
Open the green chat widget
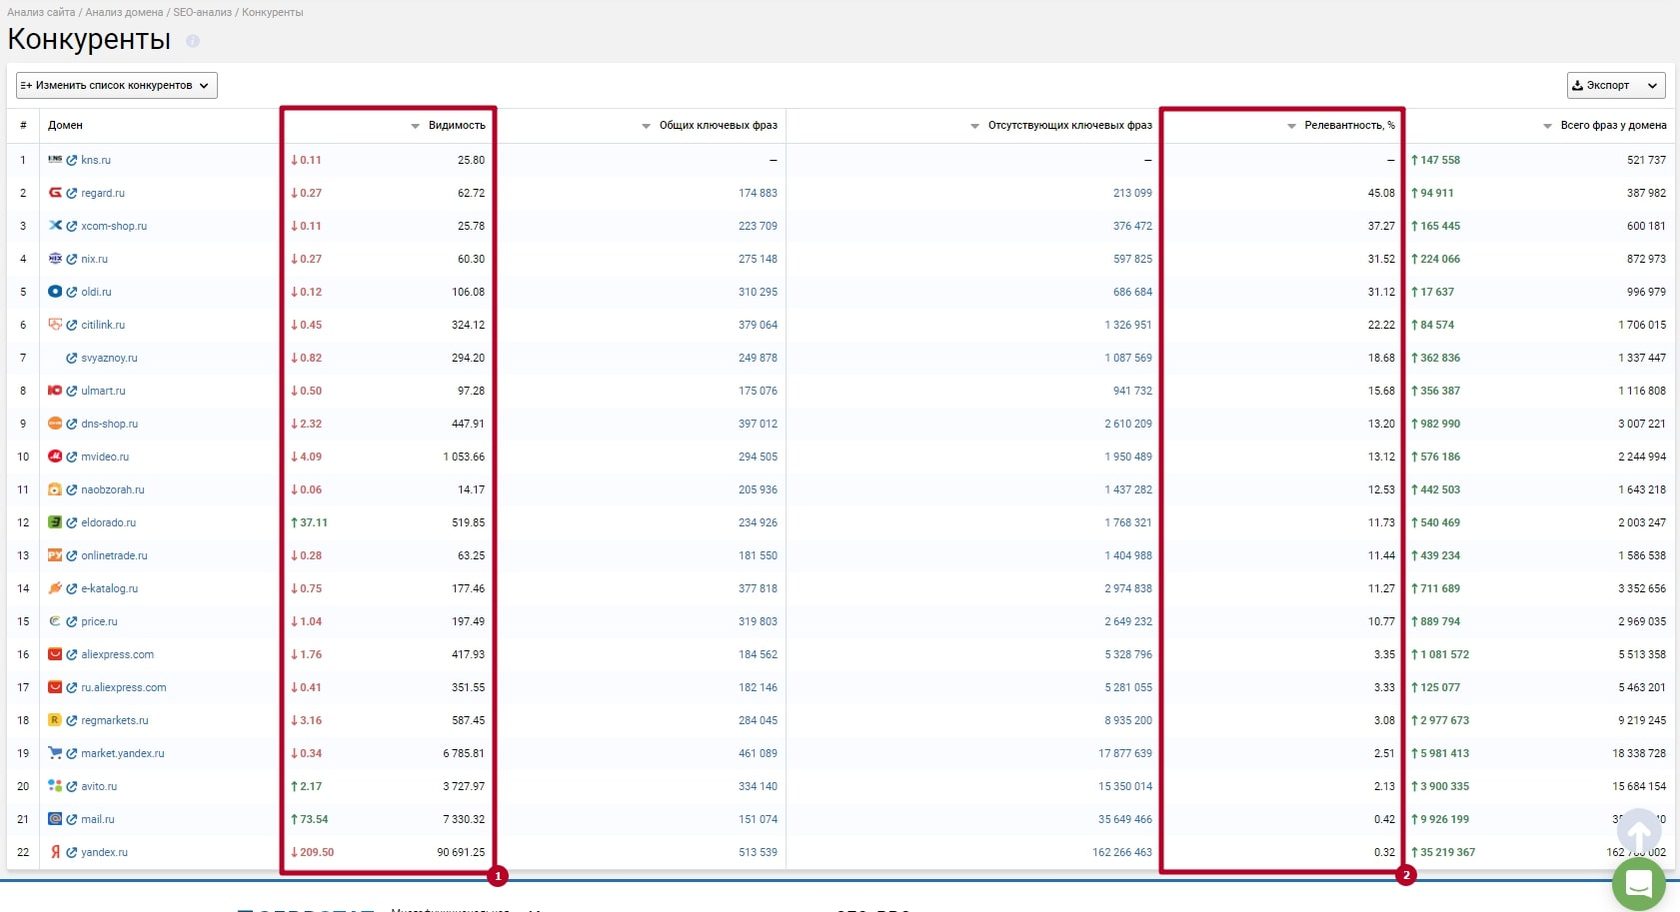(1638, 883)
